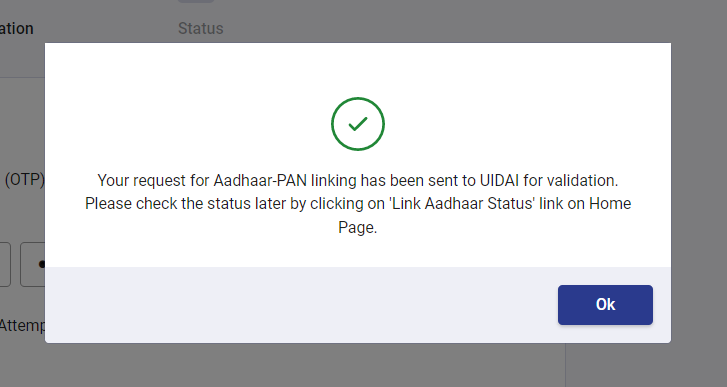Click the vertical divider line below dialog

click(x=565, y=365)
